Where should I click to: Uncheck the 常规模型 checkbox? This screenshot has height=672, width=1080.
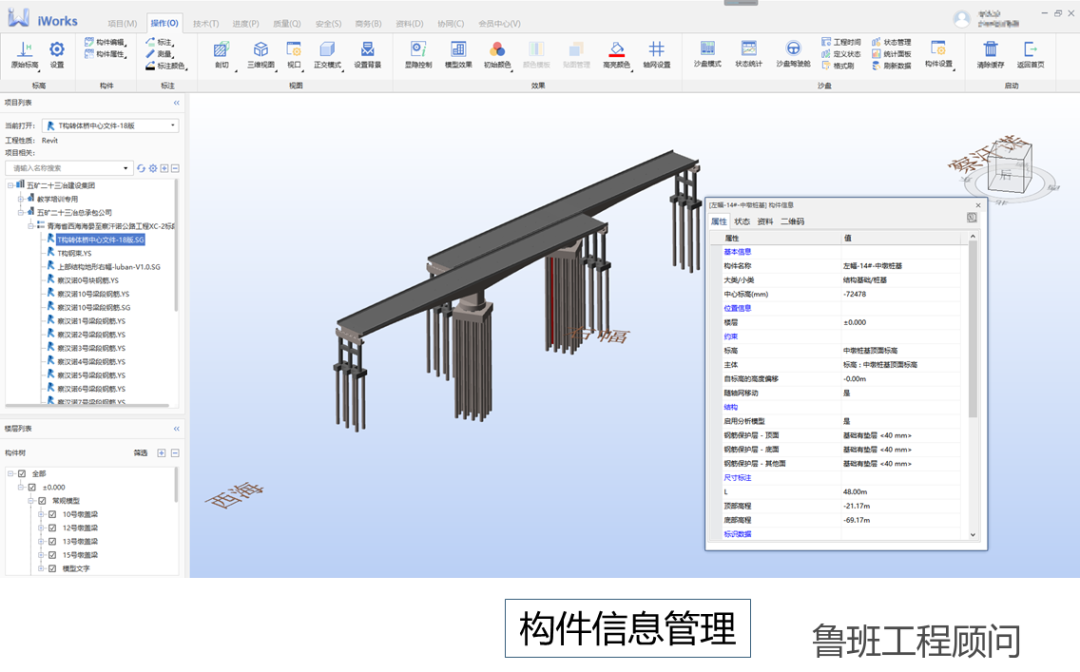pos(42,501)
